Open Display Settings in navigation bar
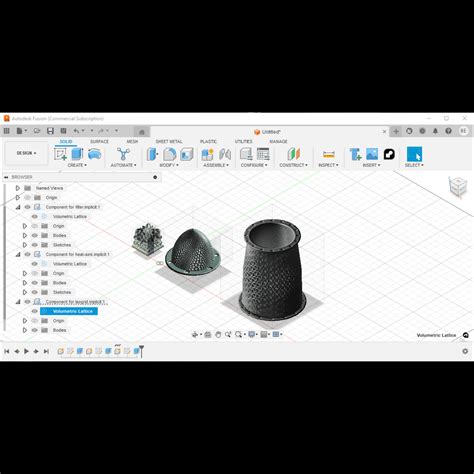Screen dimensions: 474x474 point(252,334)
